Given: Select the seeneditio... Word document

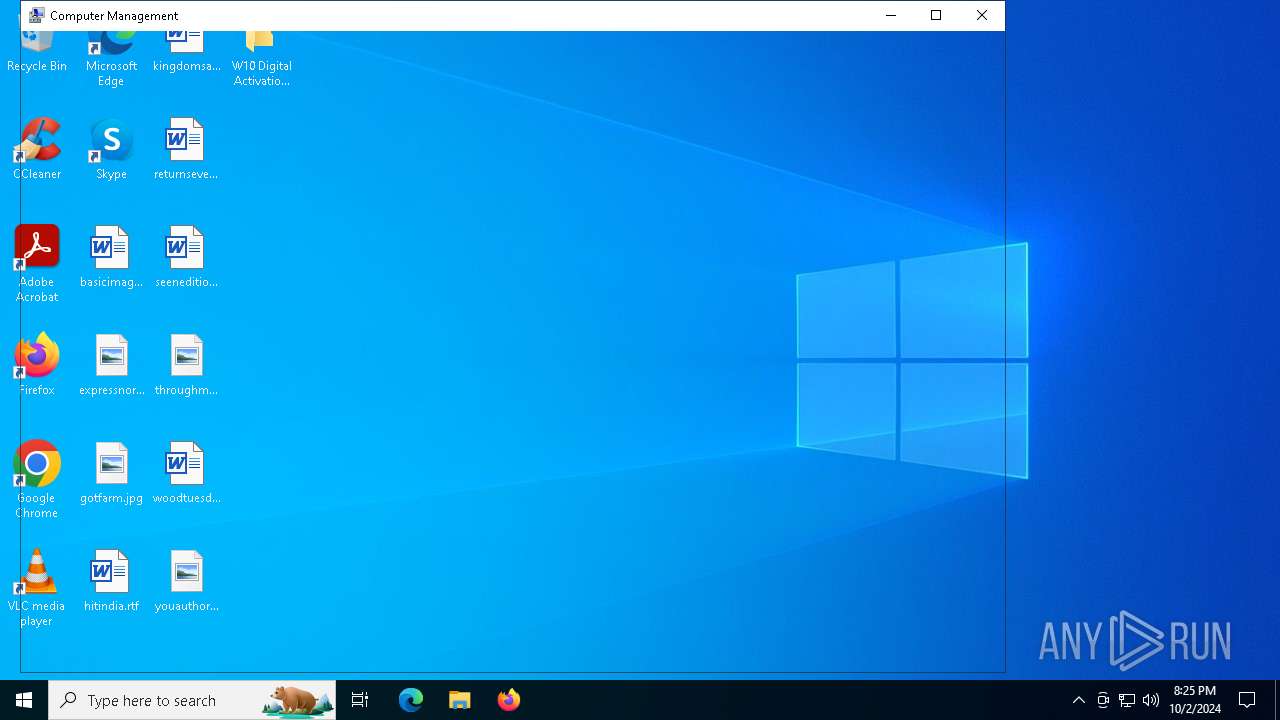Looking at the screenshot, I should tap(186, 257).
